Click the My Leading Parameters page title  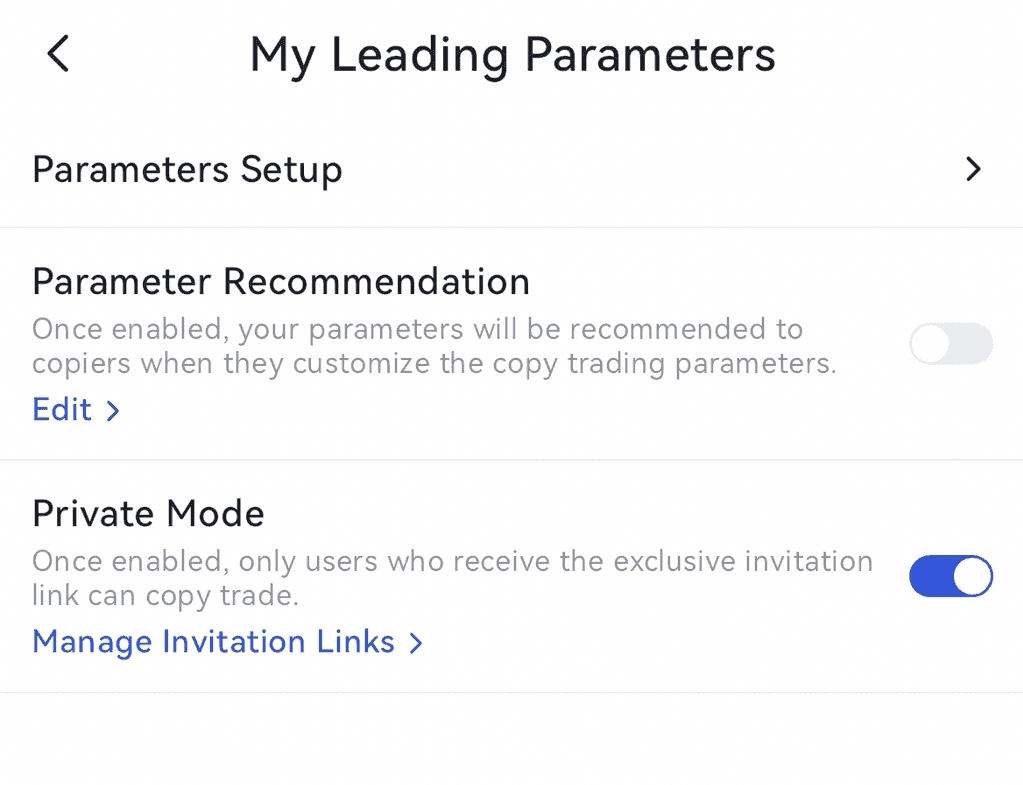(x=512, y=55)
